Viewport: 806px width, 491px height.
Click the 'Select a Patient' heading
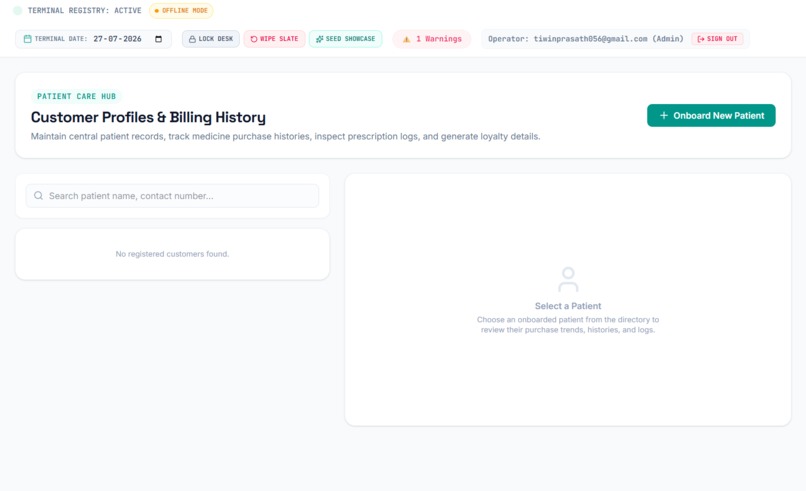click(x=568, y=306)
